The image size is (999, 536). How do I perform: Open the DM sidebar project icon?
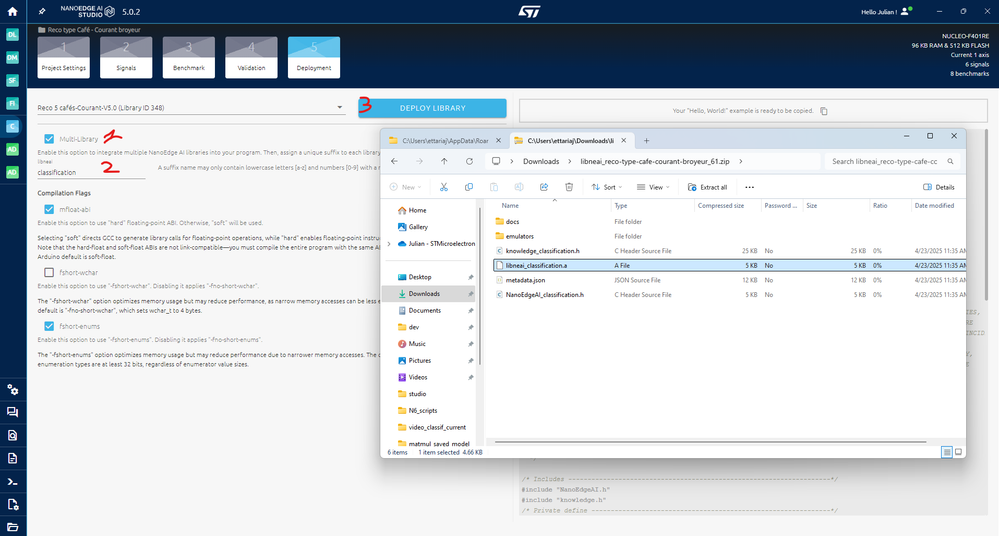pos(12,57)
